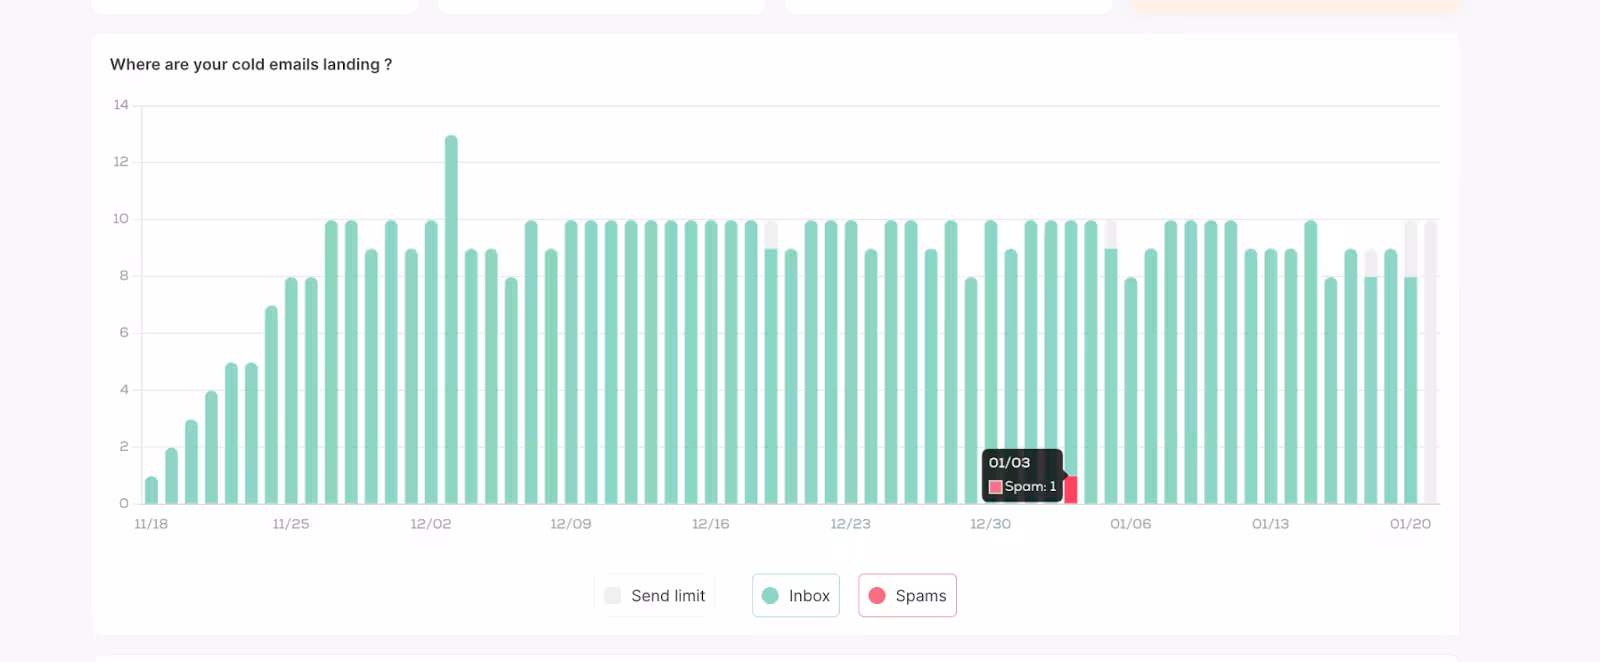This screenshot has height=662, width=1600.
Task: Click the inbox bar above 12/16
Action: tap(711, 360)
